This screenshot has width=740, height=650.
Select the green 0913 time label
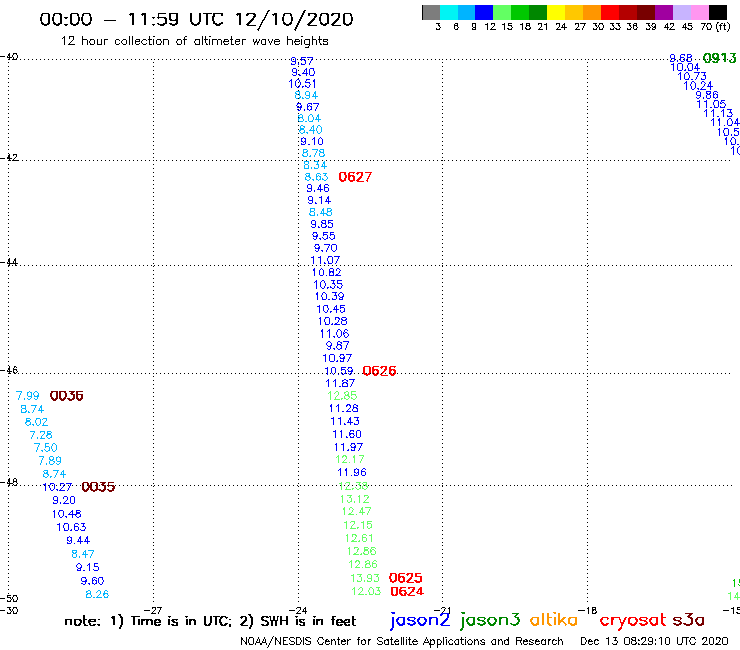[x=719, y=58]
